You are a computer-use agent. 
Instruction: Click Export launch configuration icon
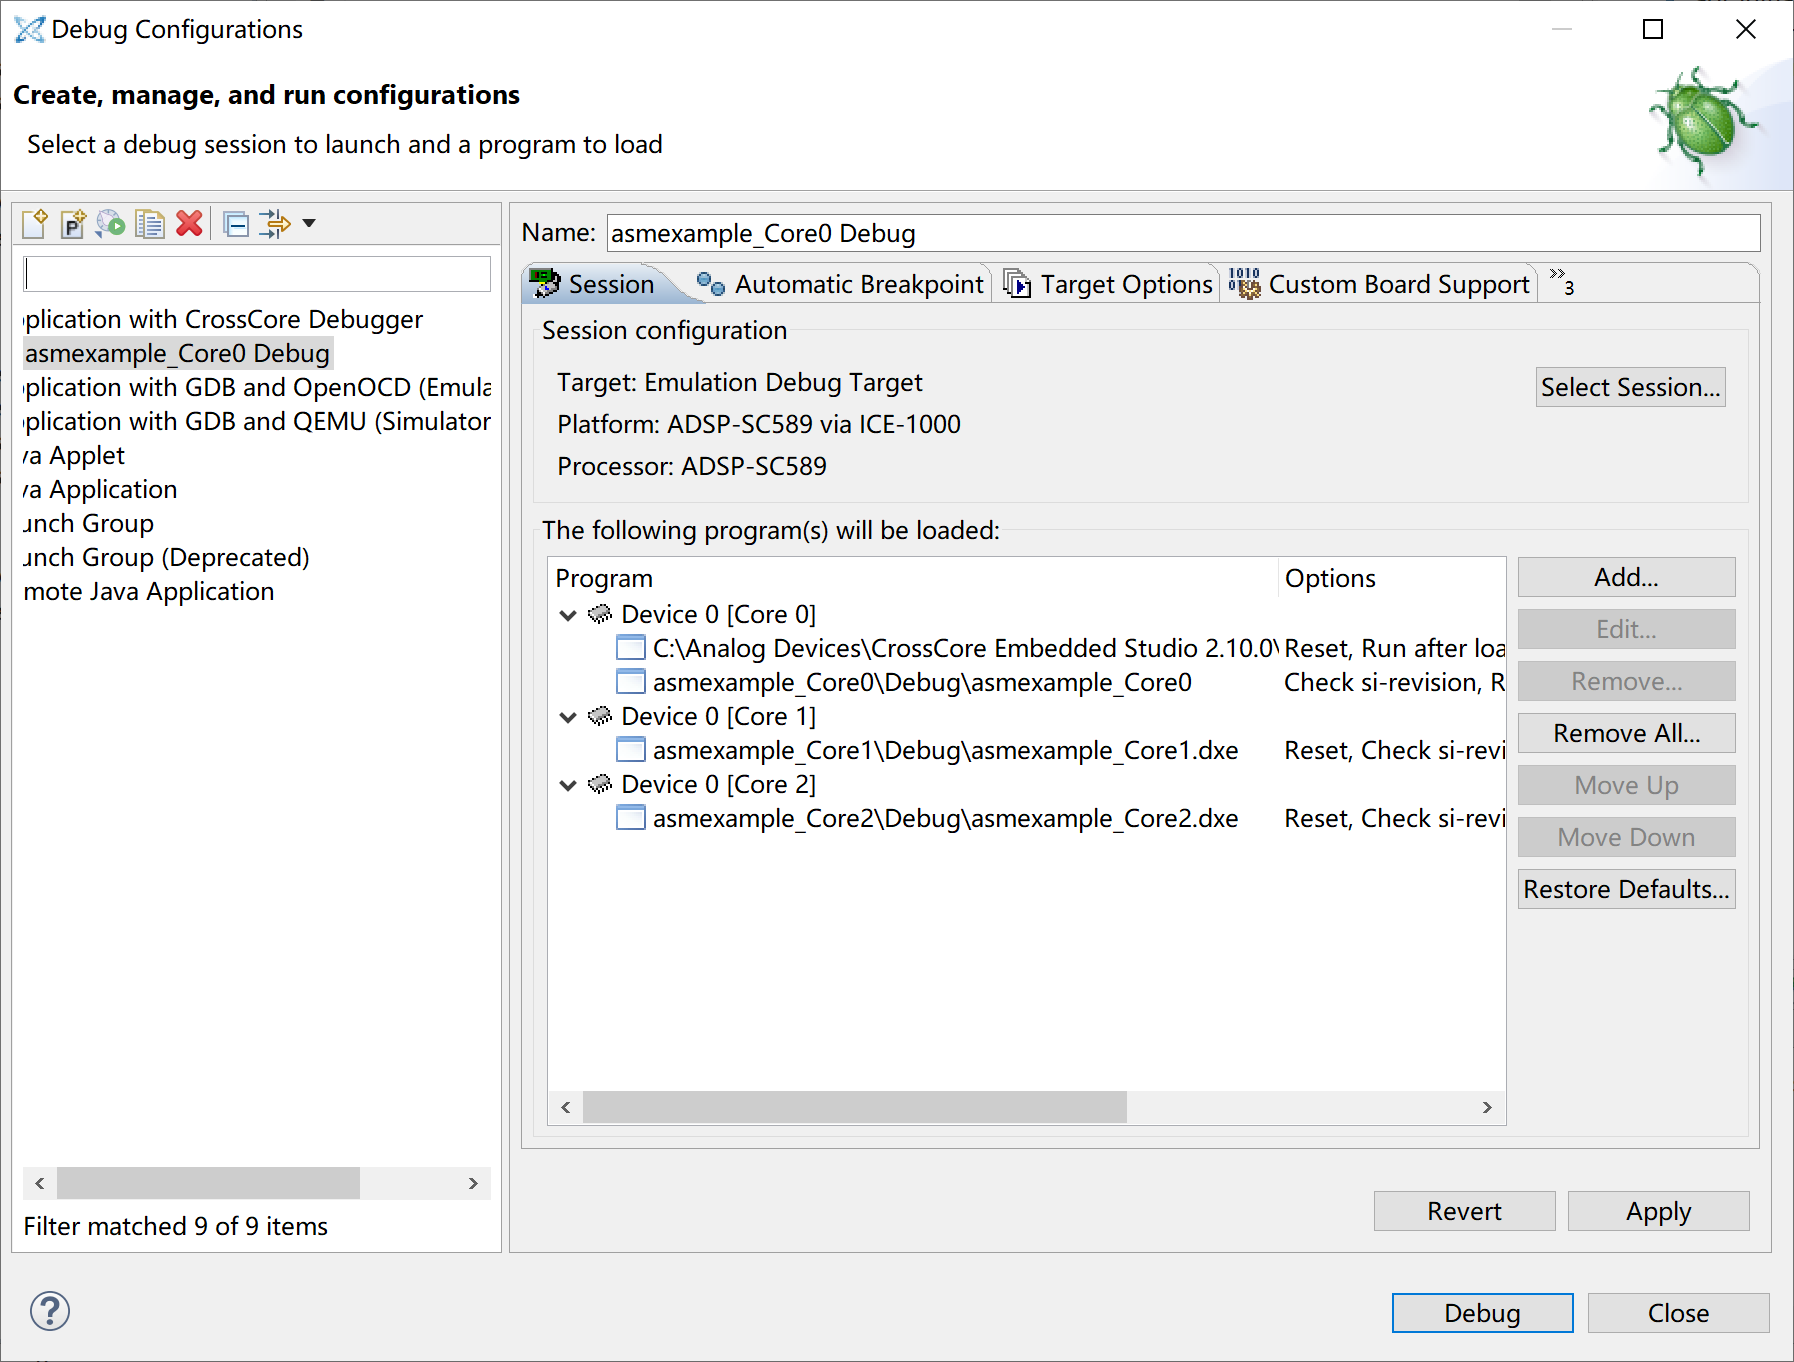tap(111, 223)
